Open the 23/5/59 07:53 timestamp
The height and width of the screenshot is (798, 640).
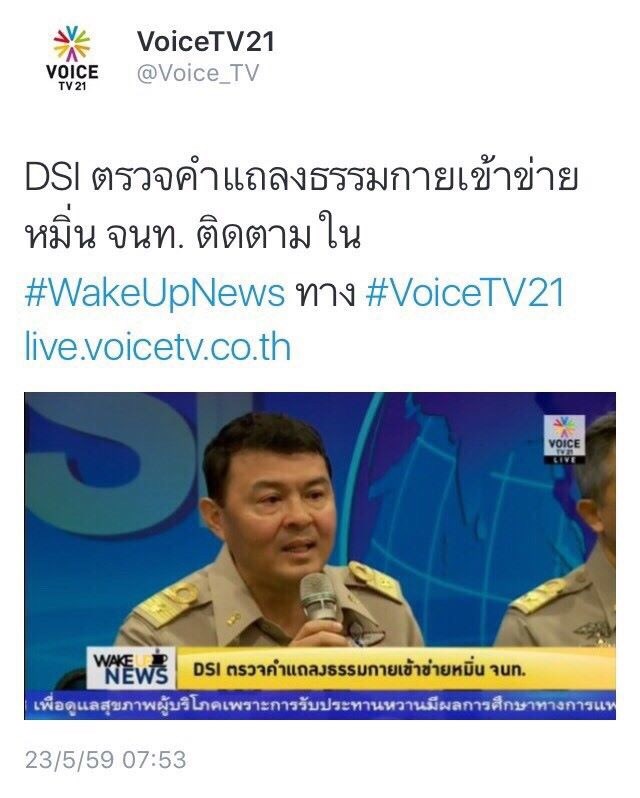tap(105, 760)
